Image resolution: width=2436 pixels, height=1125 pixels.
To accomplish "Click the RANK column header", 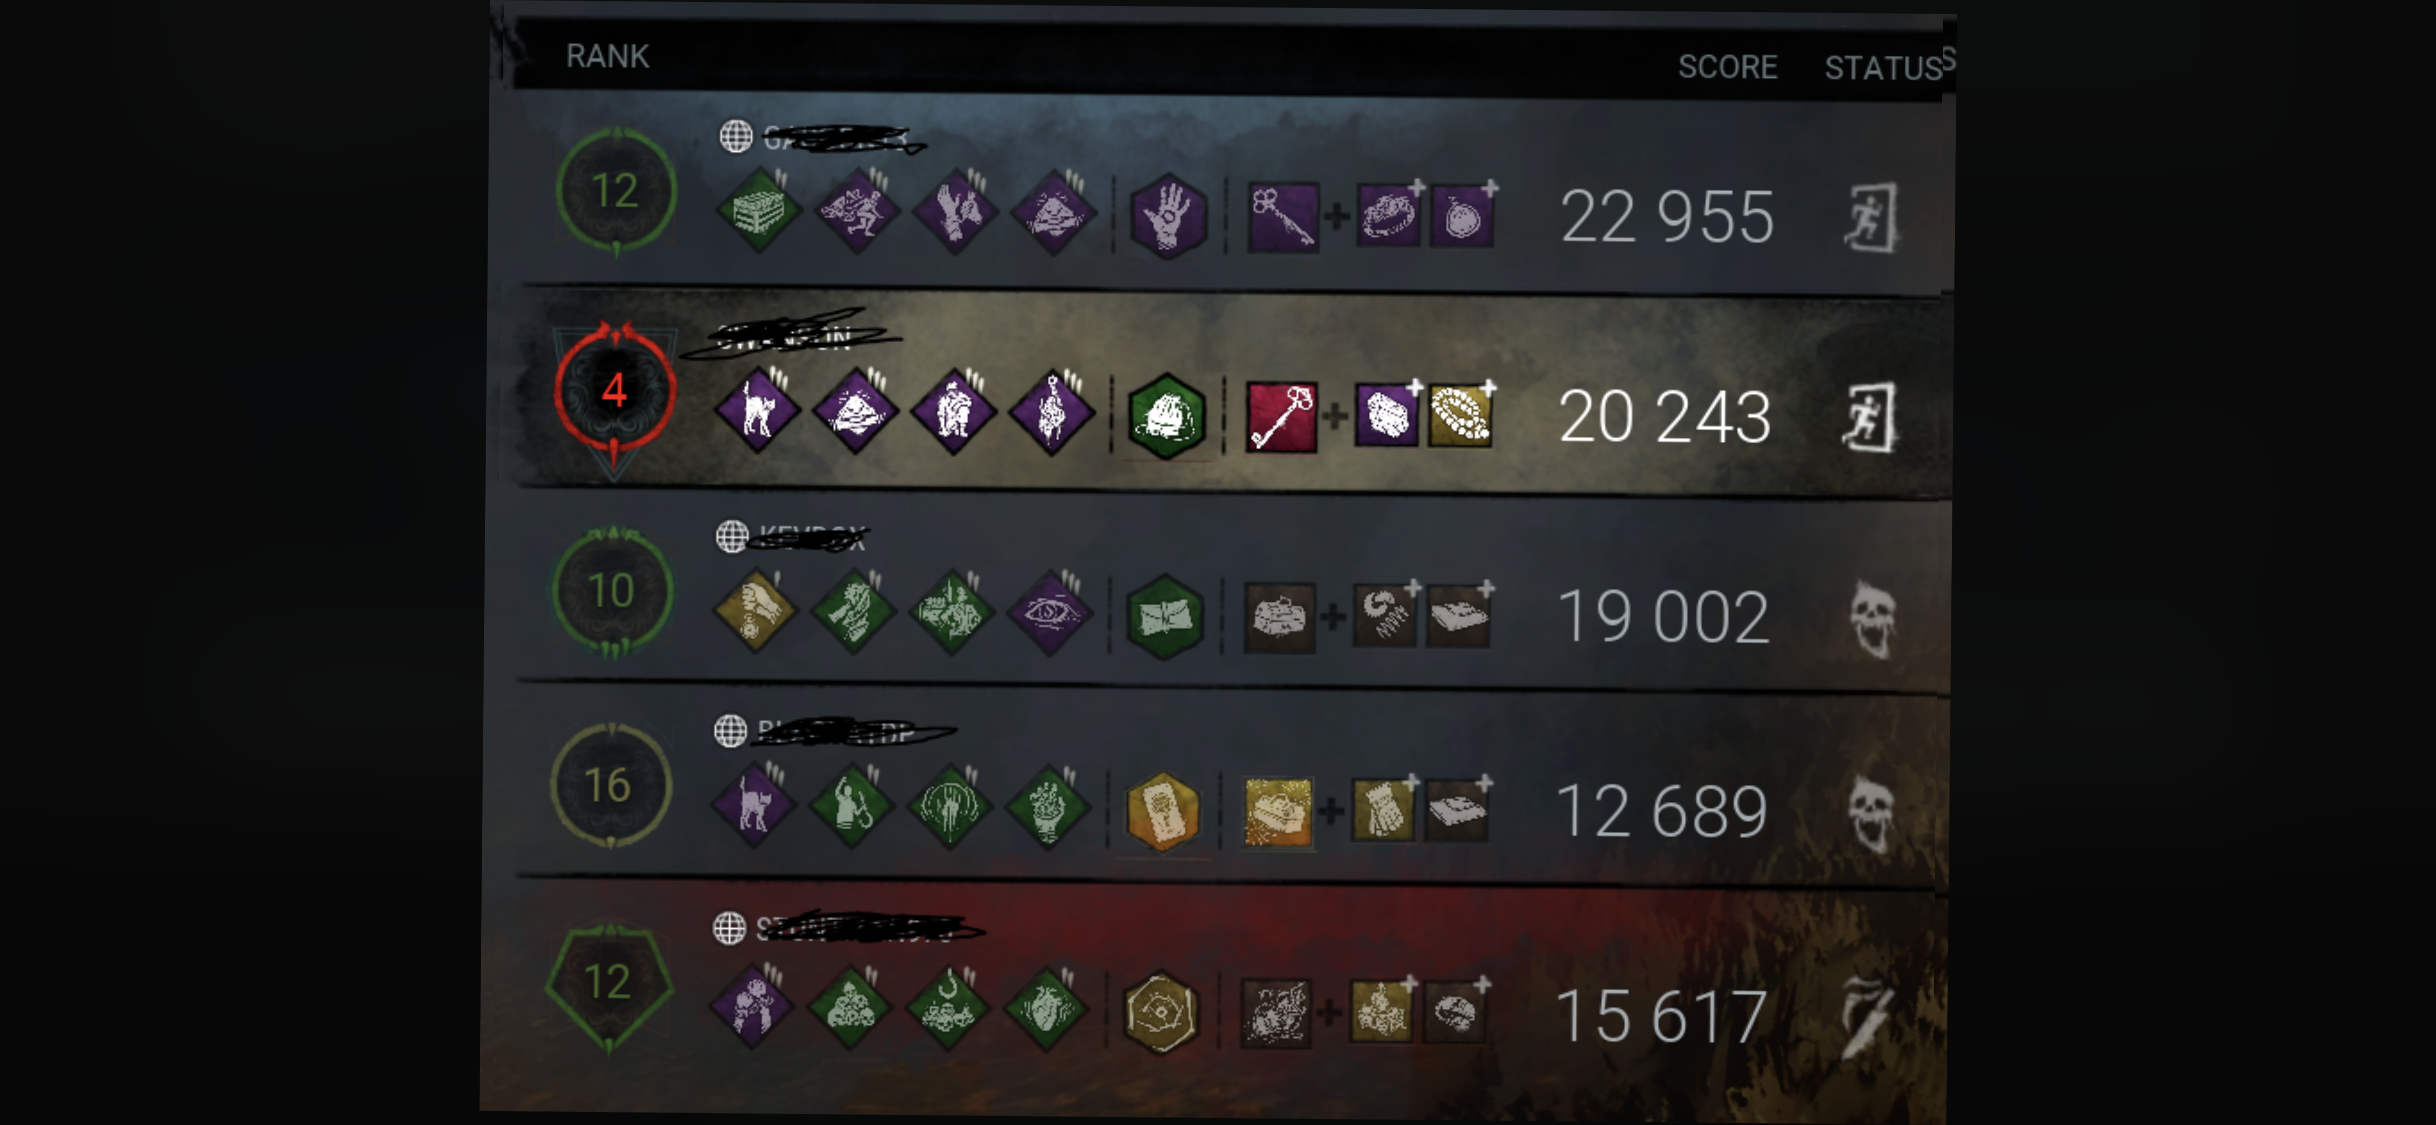I will 607,56.
